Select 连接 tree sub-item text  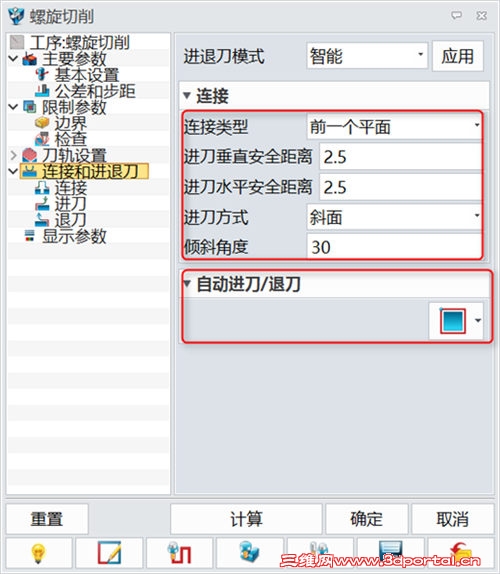71,187
